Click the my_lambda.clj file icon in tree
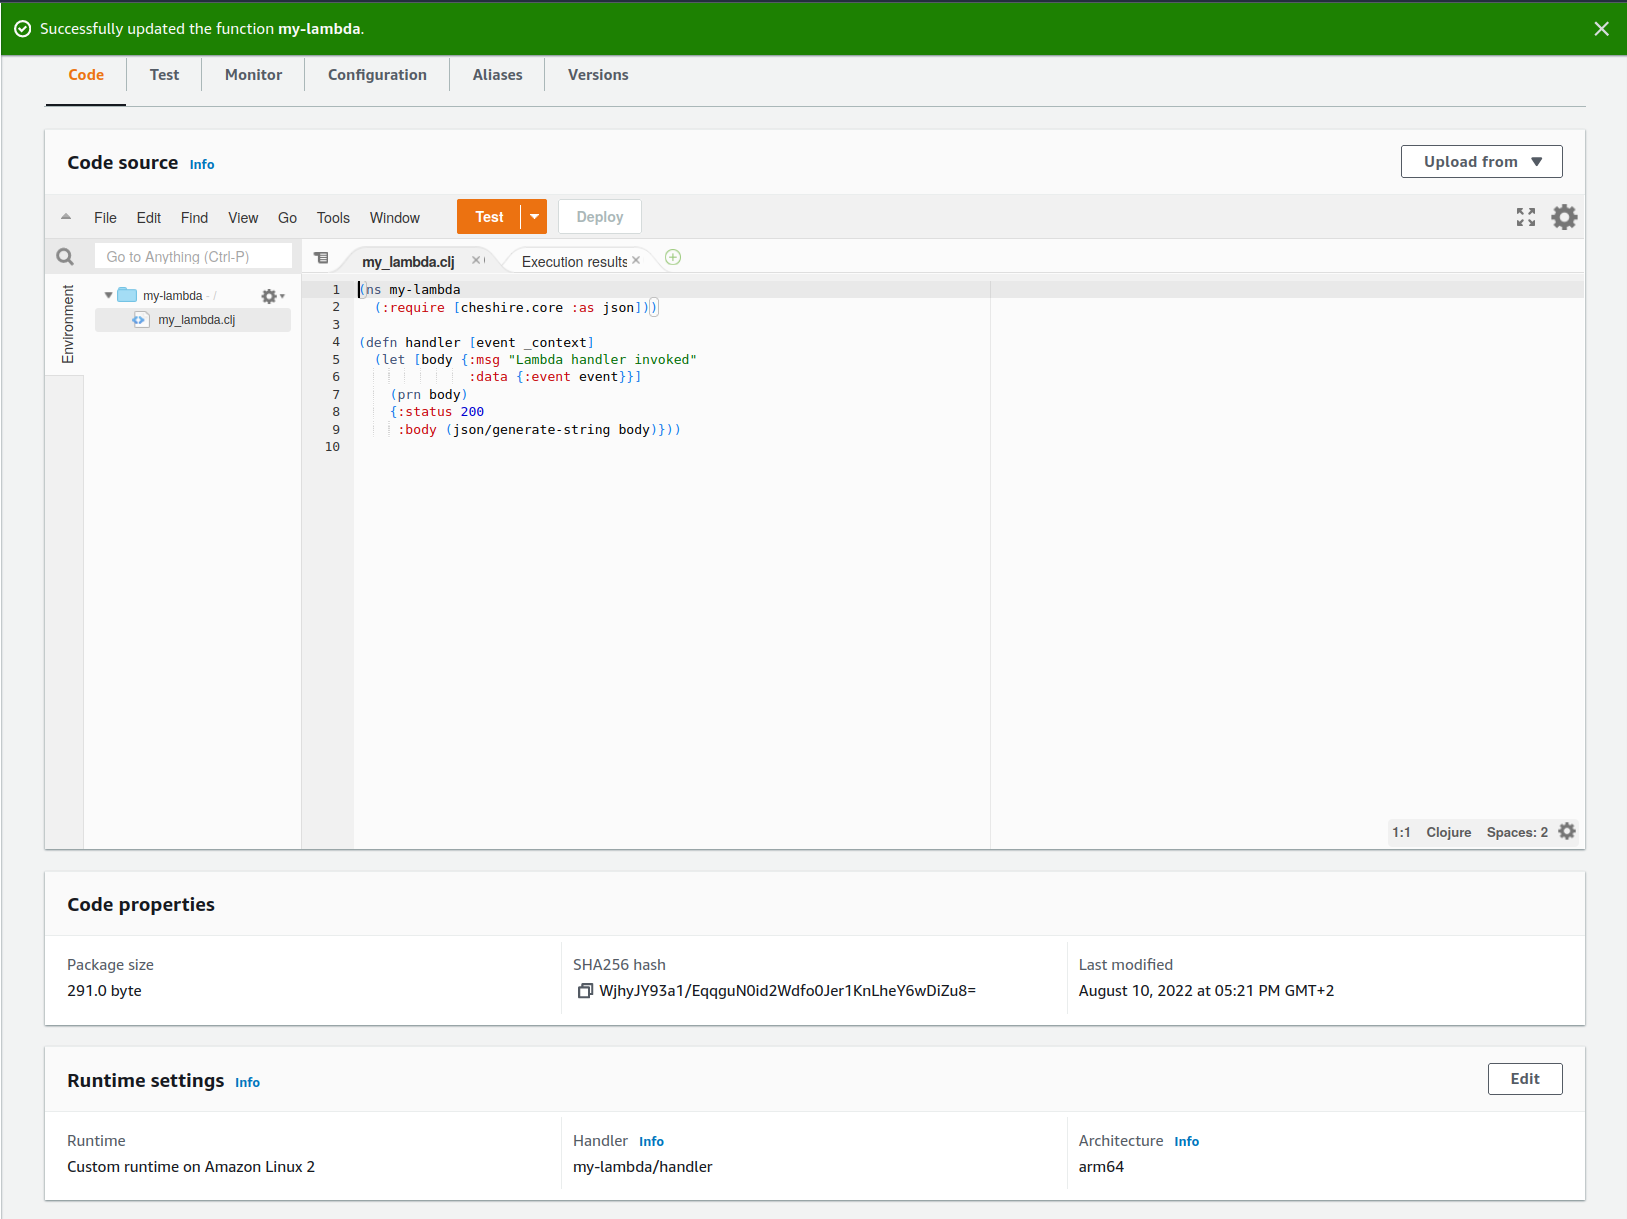Screen dimensions: 1627x1219 pyautogui.click(x=141, y=320)
